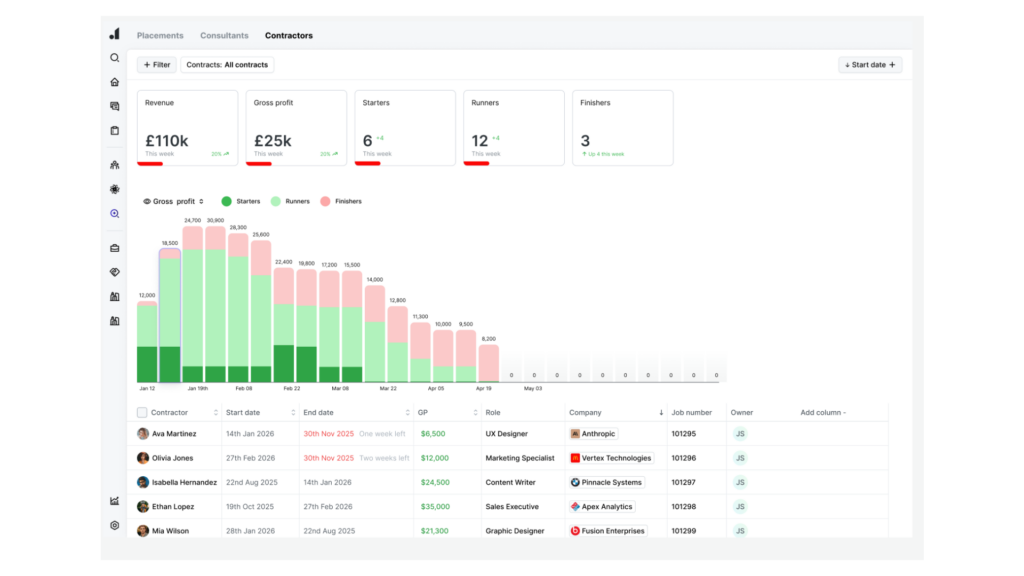Click Ethan Lopez's avatar
Viewport: 1024px width, 576px height.
pyautogui.click(x=142, y=506)
